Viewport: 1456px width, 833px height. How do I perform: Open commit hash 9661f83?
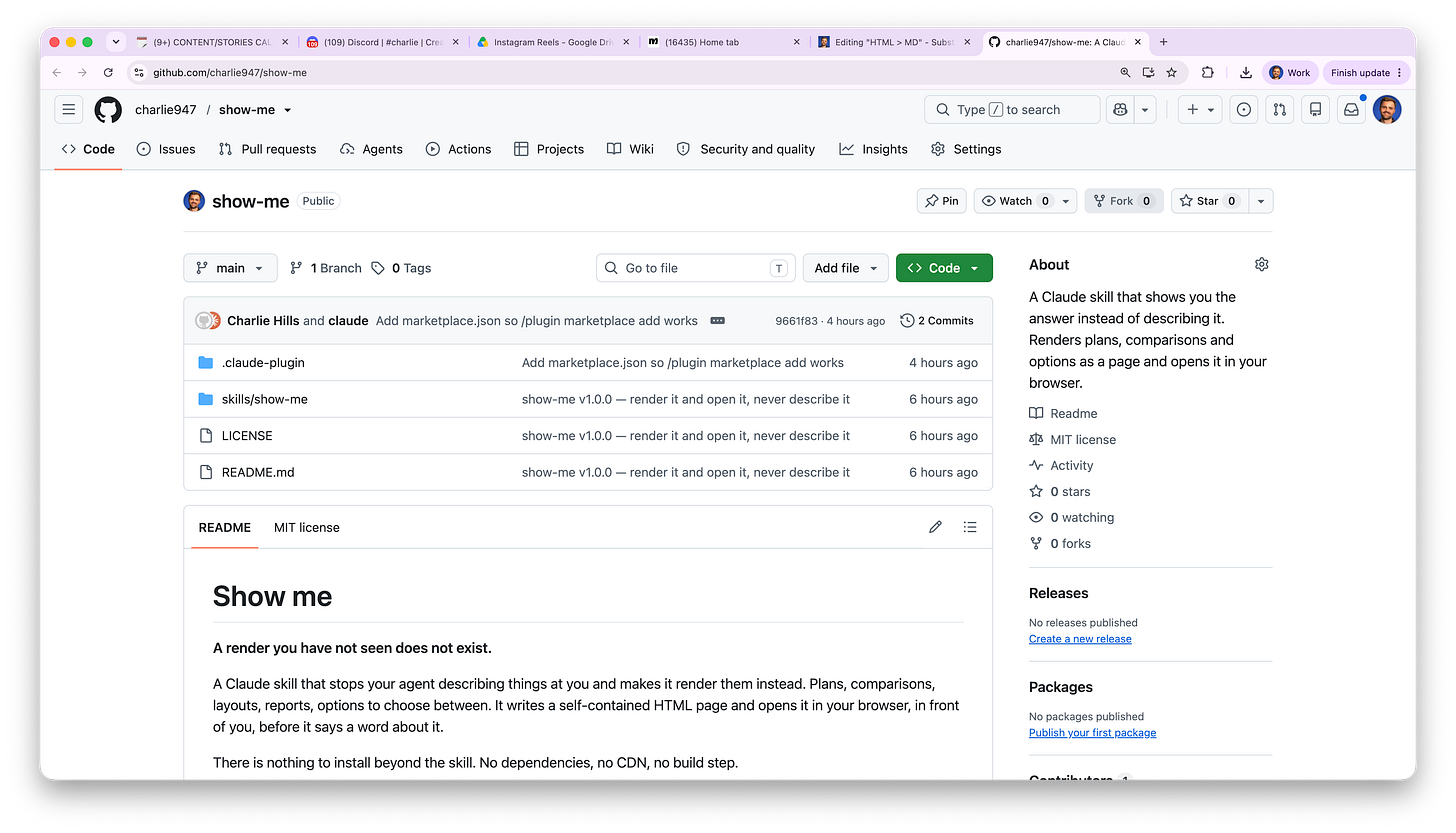point(796,321)
